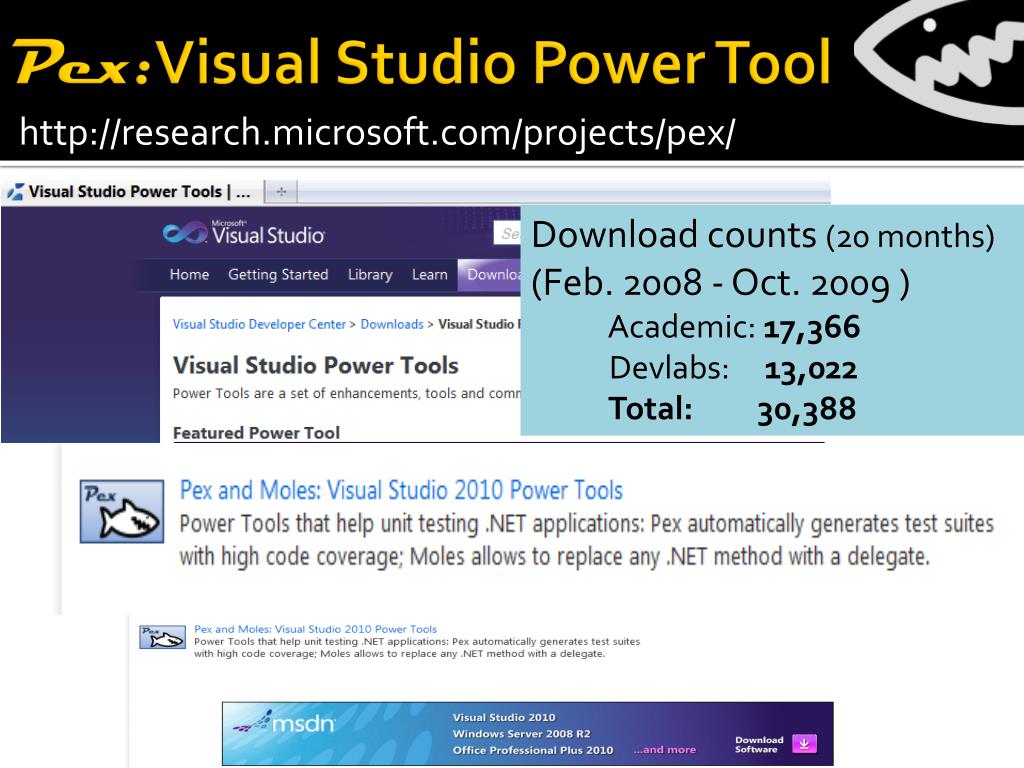Image resolution: width=1024 pixels, height=768 pixels.
Task: Open the Learn menu item
Action: coord(430,274)
